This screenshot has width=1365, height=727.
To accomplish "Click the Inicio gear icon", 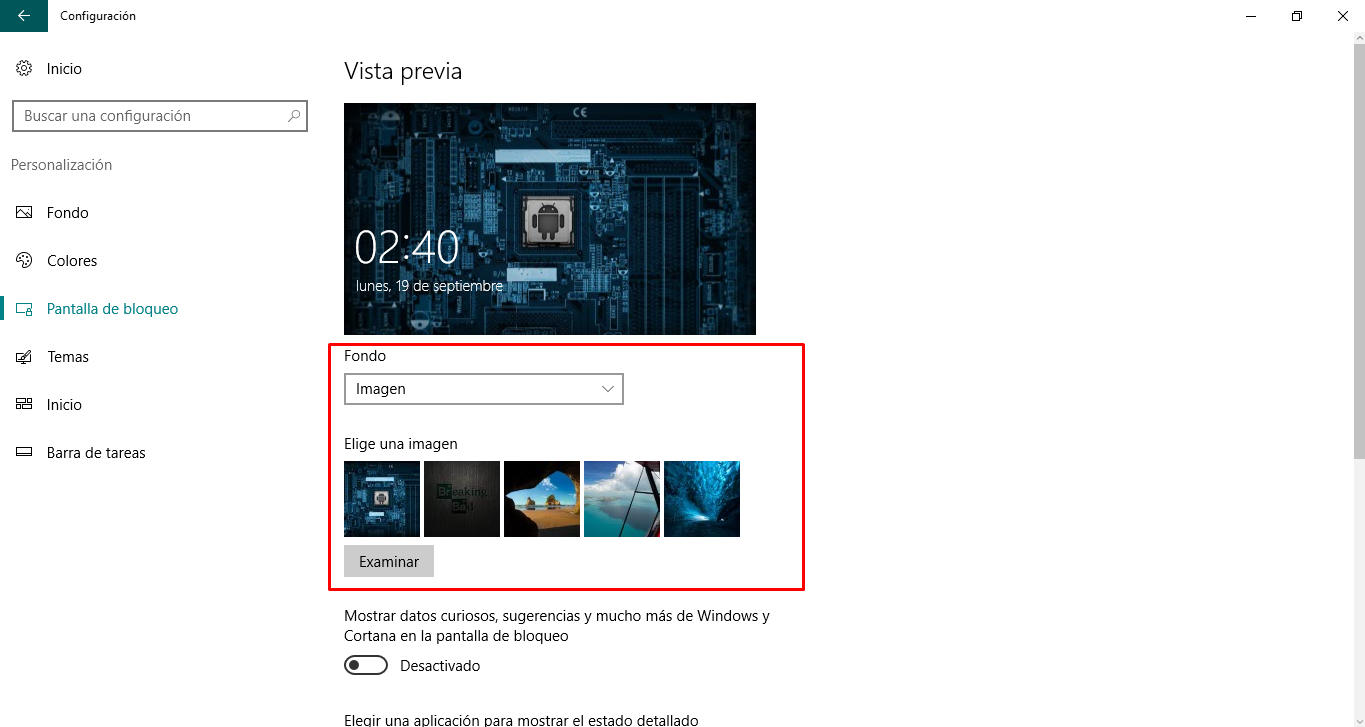I will coord(24,69).
